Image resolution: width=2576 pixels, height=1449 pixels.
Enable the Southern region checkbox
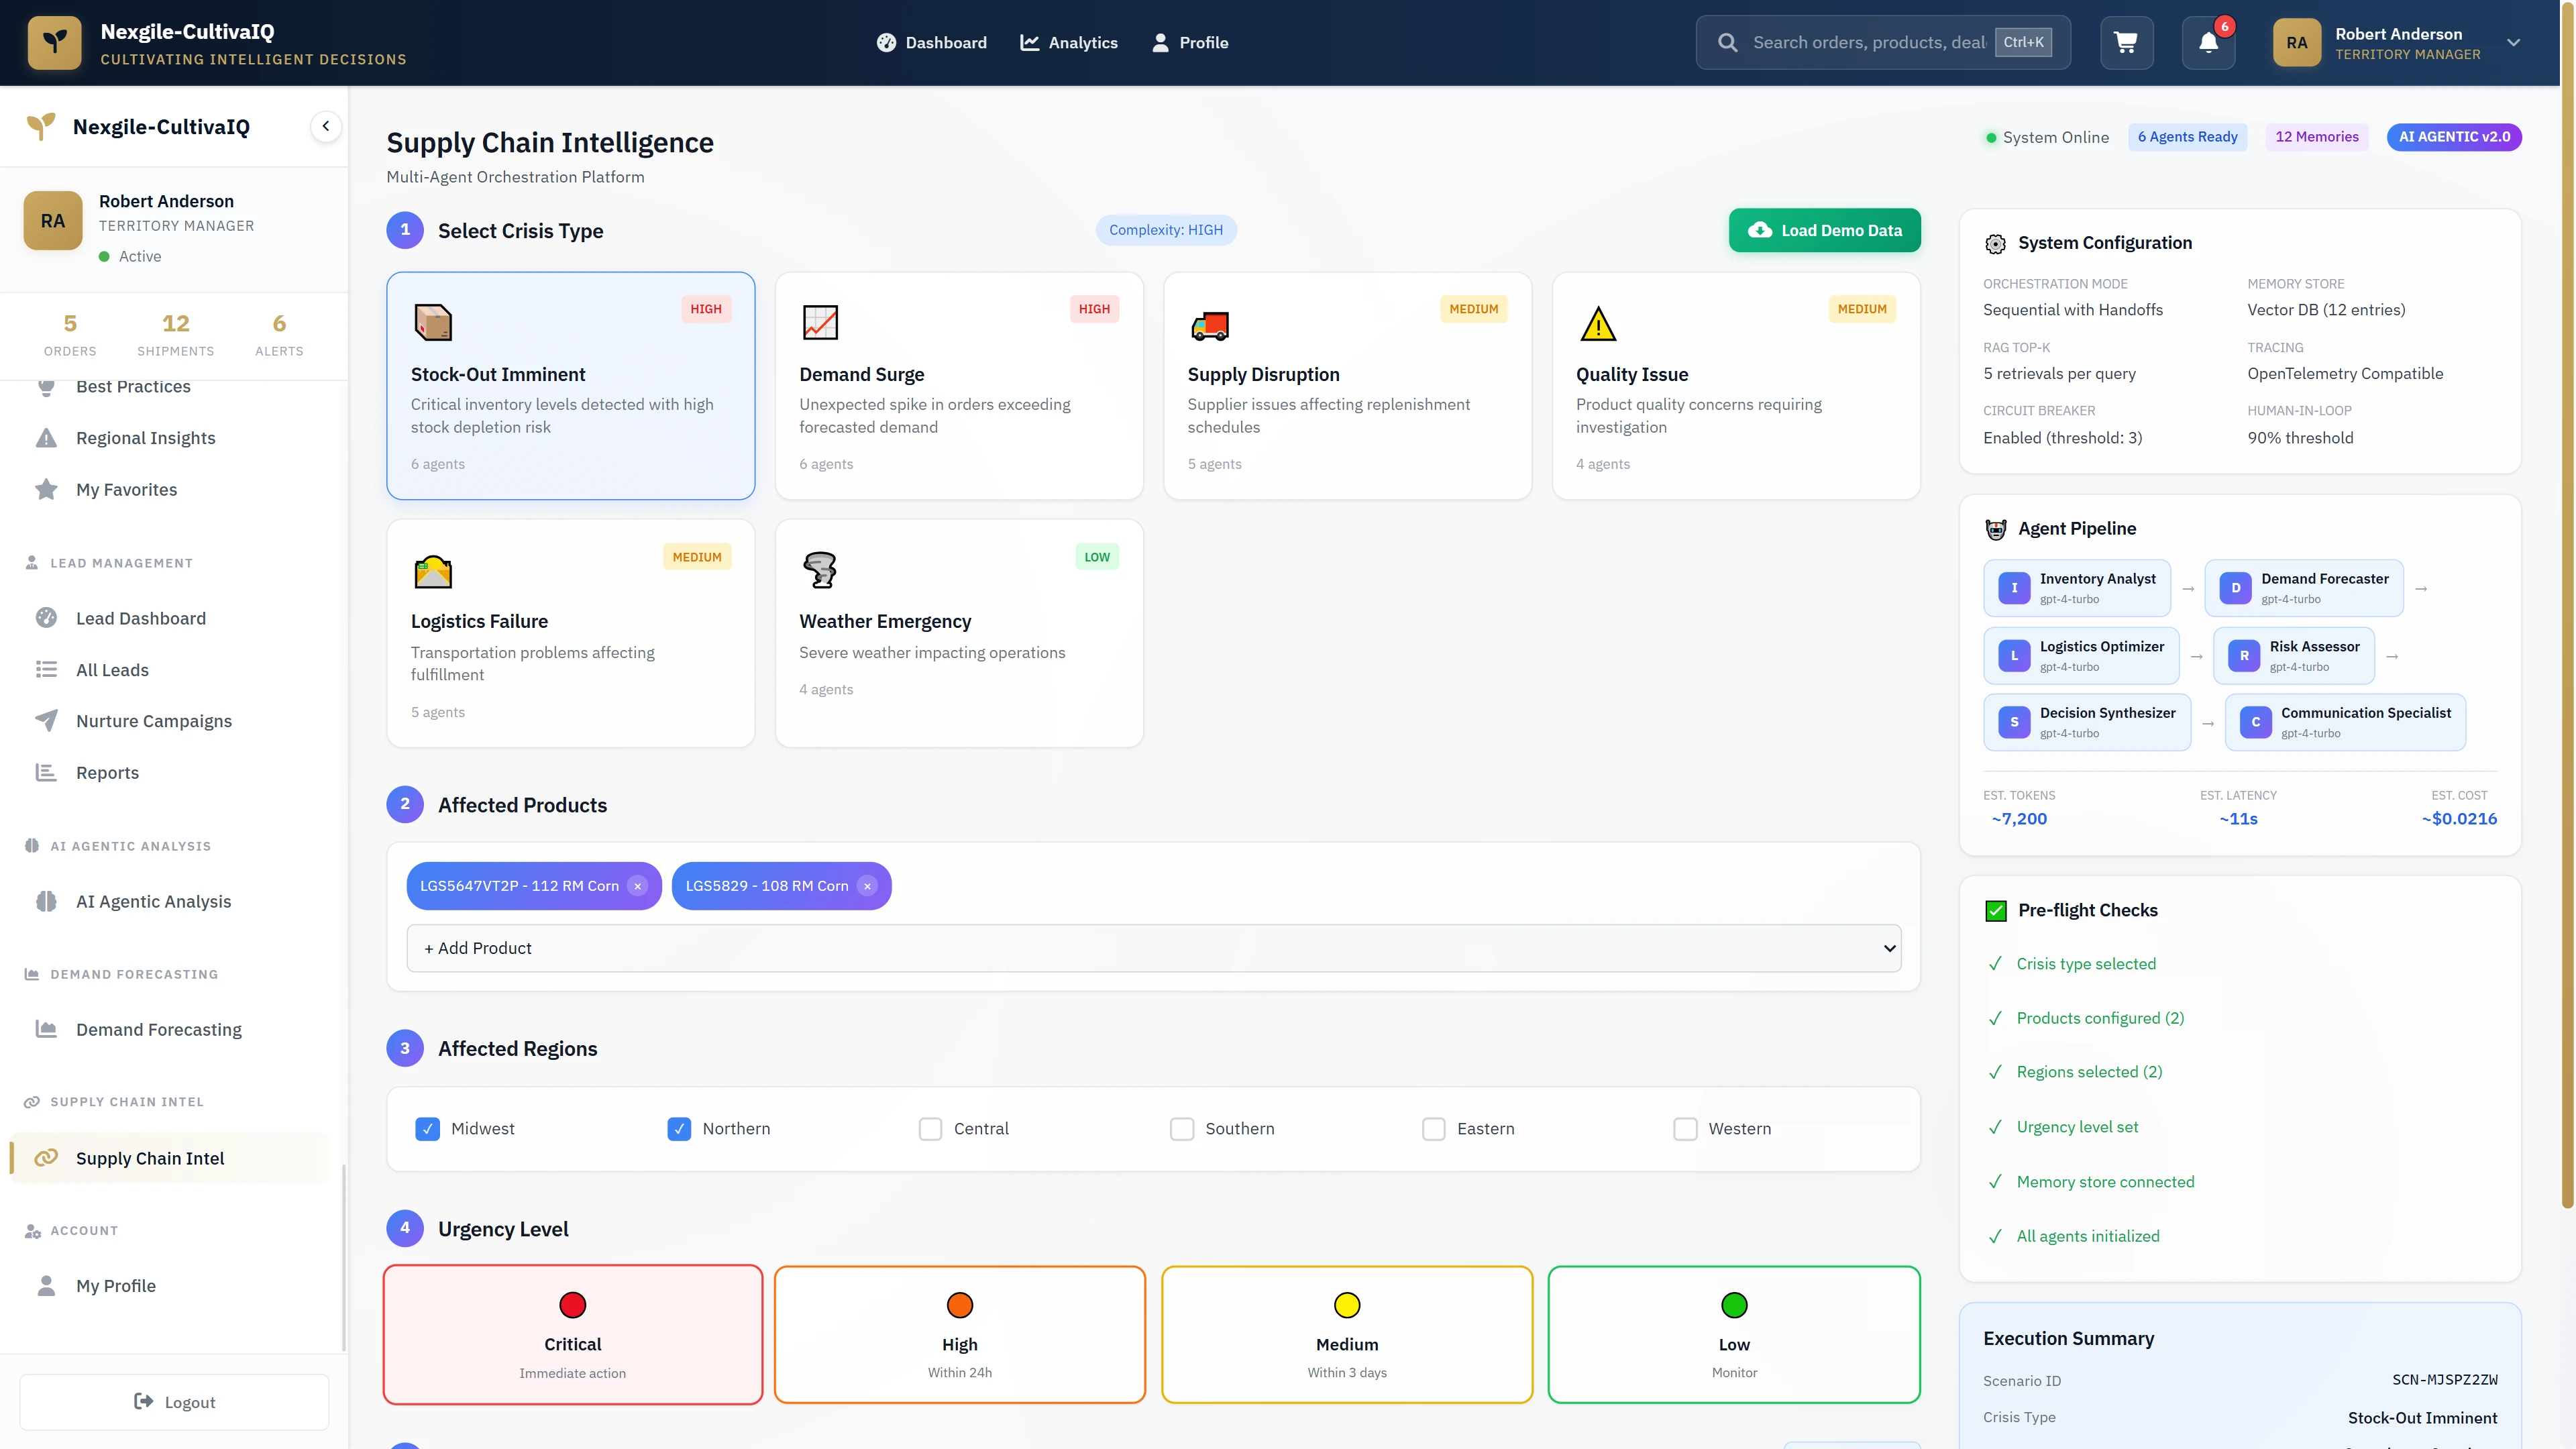click(x=1182, y=1128)
